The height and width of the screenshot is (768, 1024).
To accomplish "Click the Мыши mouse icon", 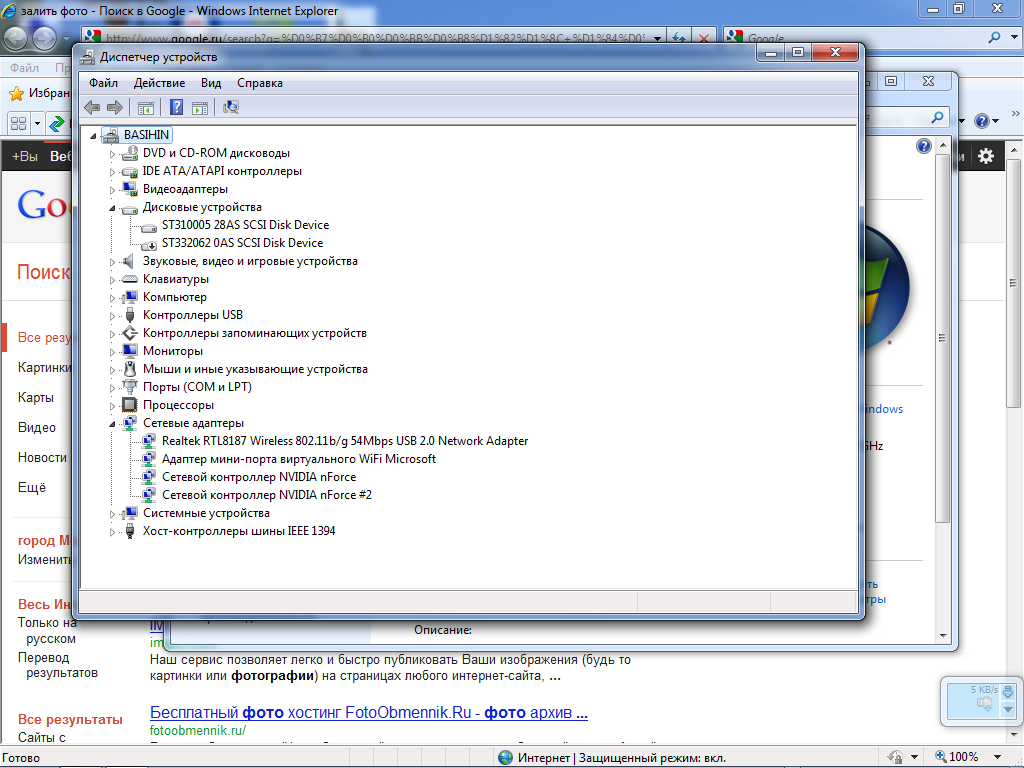I will click(130, 369).
